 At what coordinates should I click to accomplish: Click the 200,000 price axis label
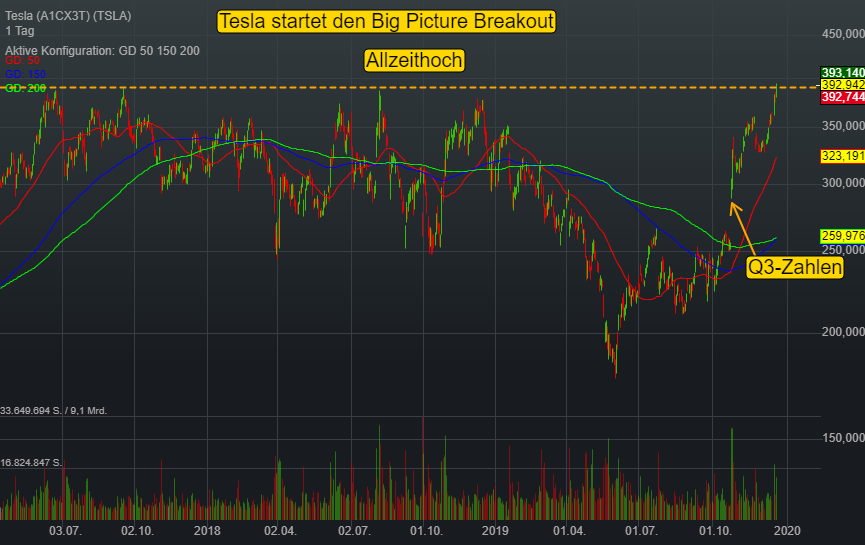pyautogui.click(x=843, y=332)
